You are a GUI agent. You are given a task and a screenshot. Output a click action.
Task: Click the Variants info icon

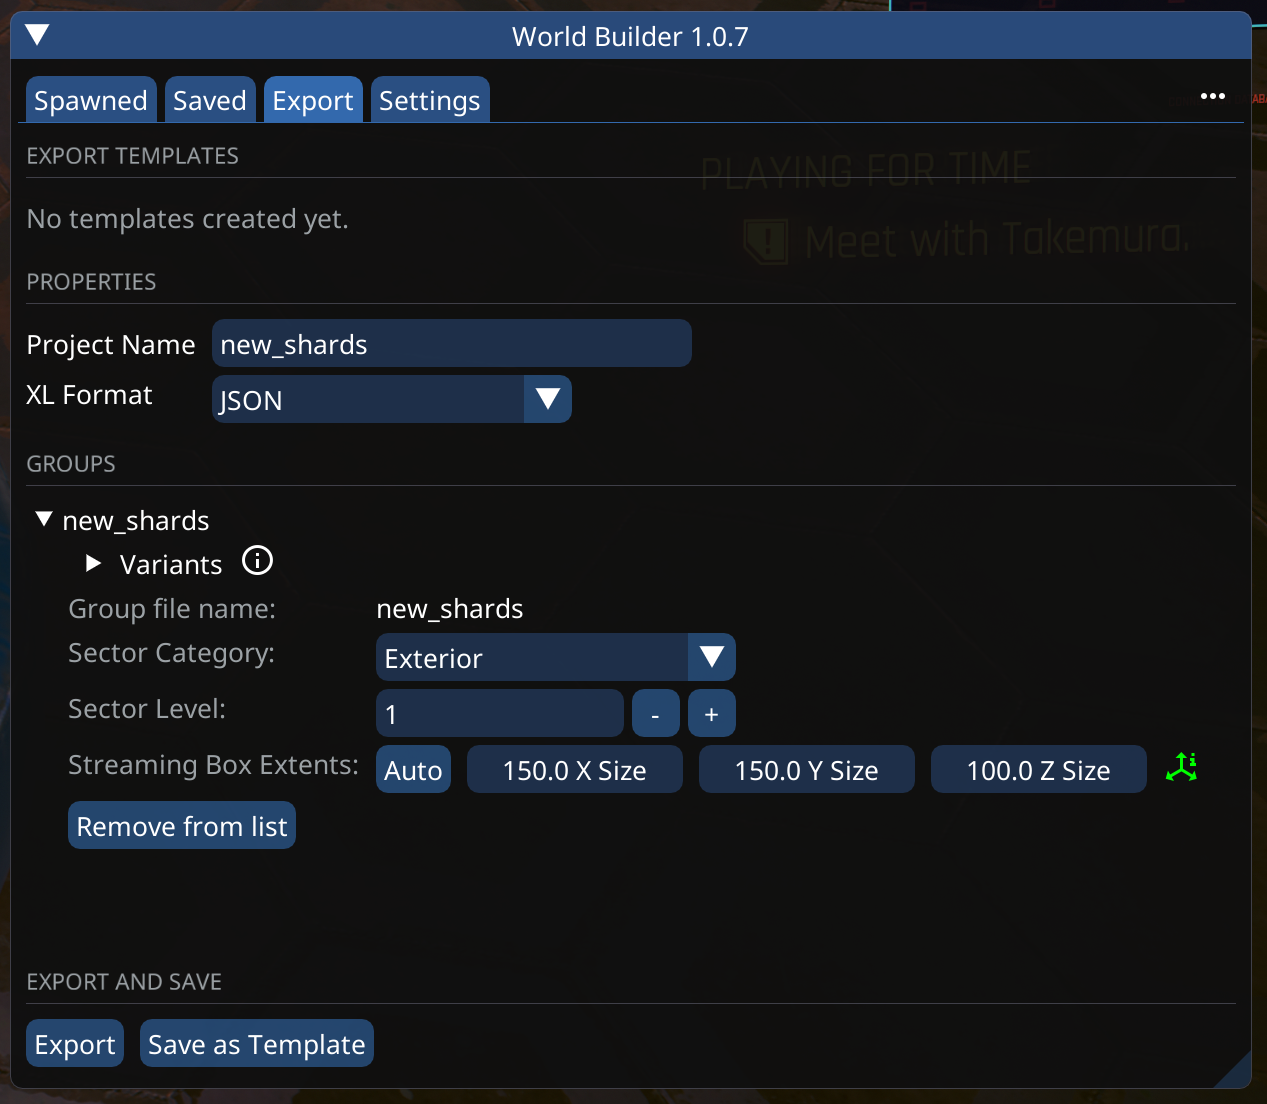257,561
